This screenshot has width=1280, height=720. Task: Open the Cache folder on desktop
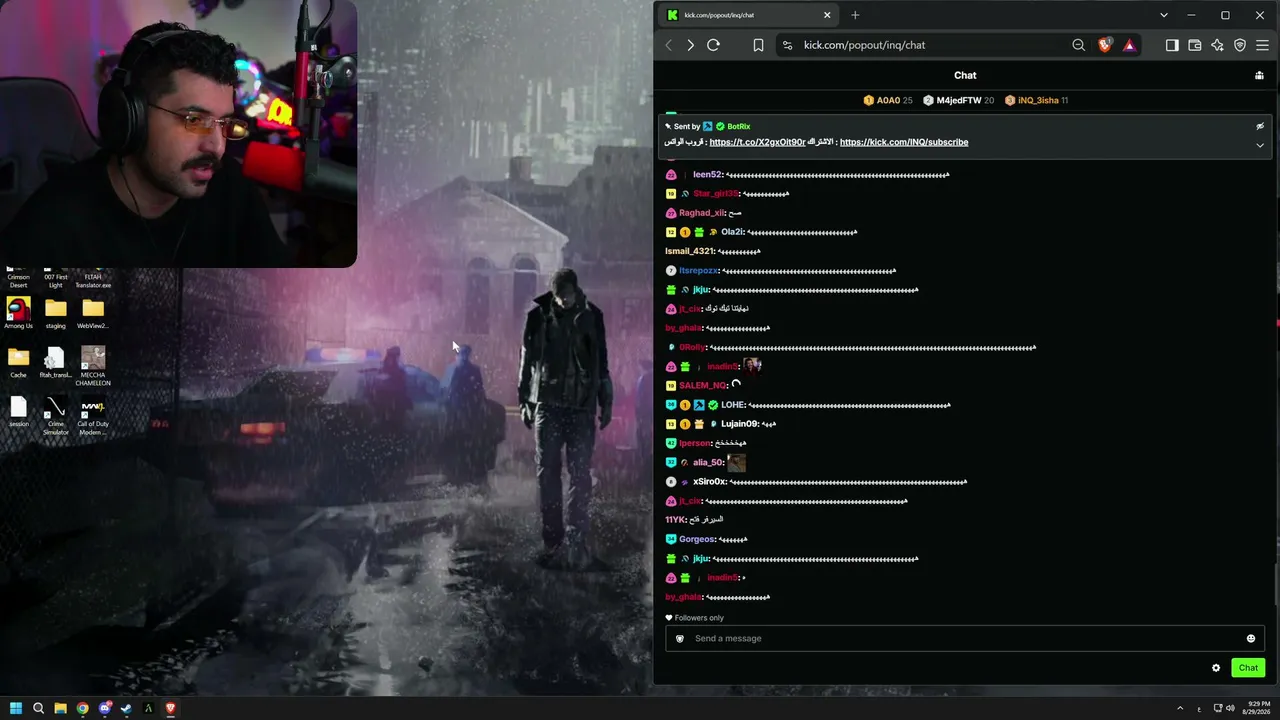[x=18, y=362]
